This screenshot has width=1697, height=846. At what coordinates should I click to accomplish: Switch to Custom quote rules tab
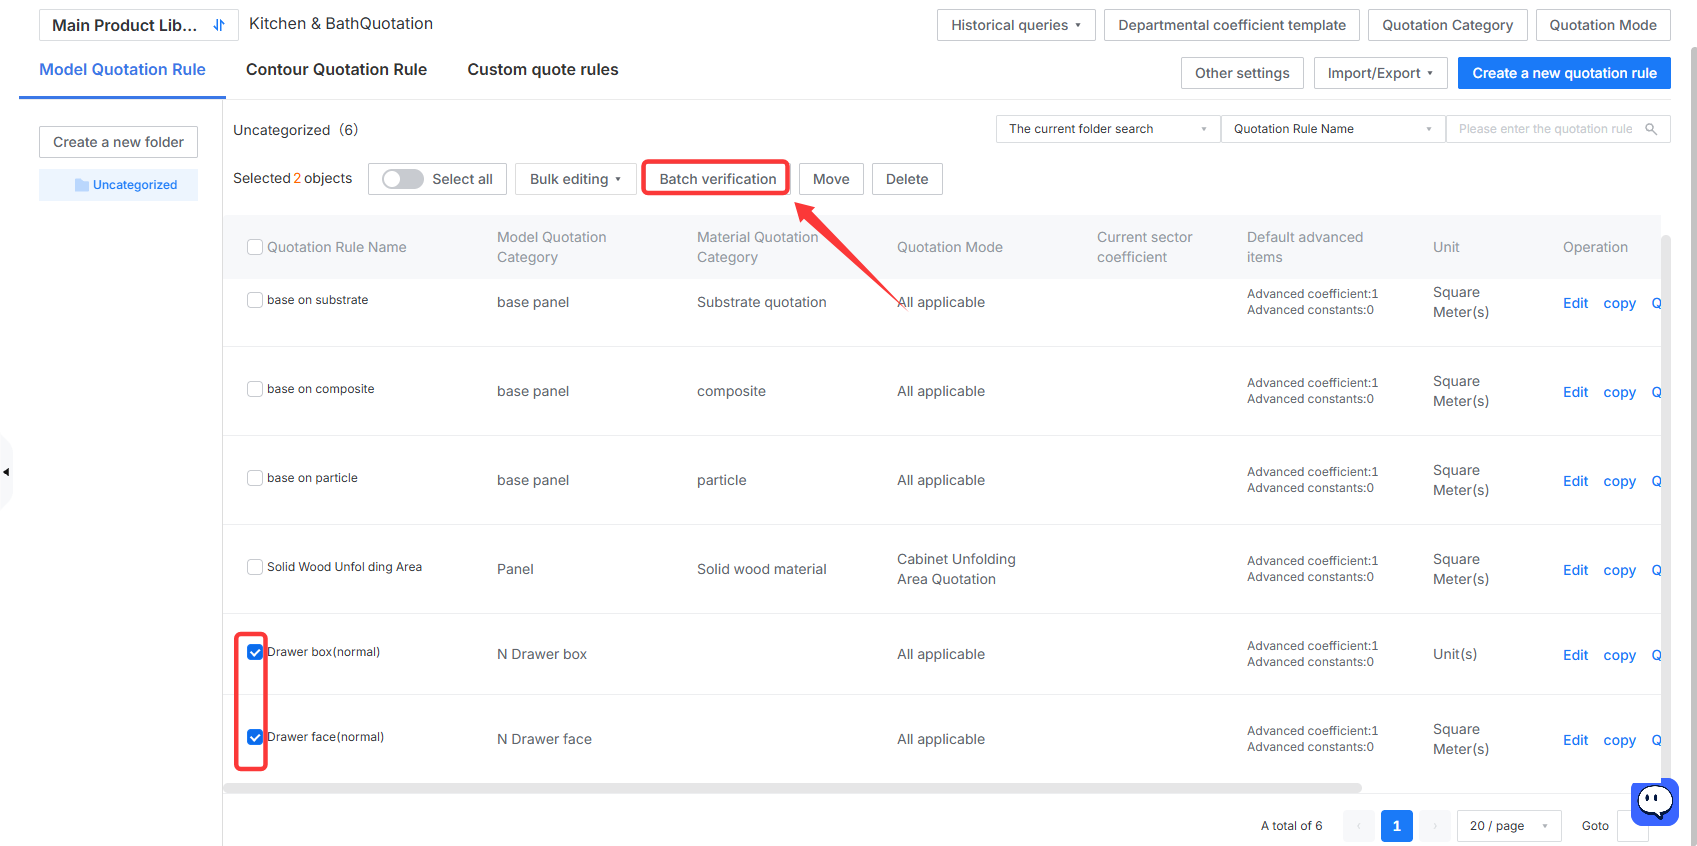[543, 69]
